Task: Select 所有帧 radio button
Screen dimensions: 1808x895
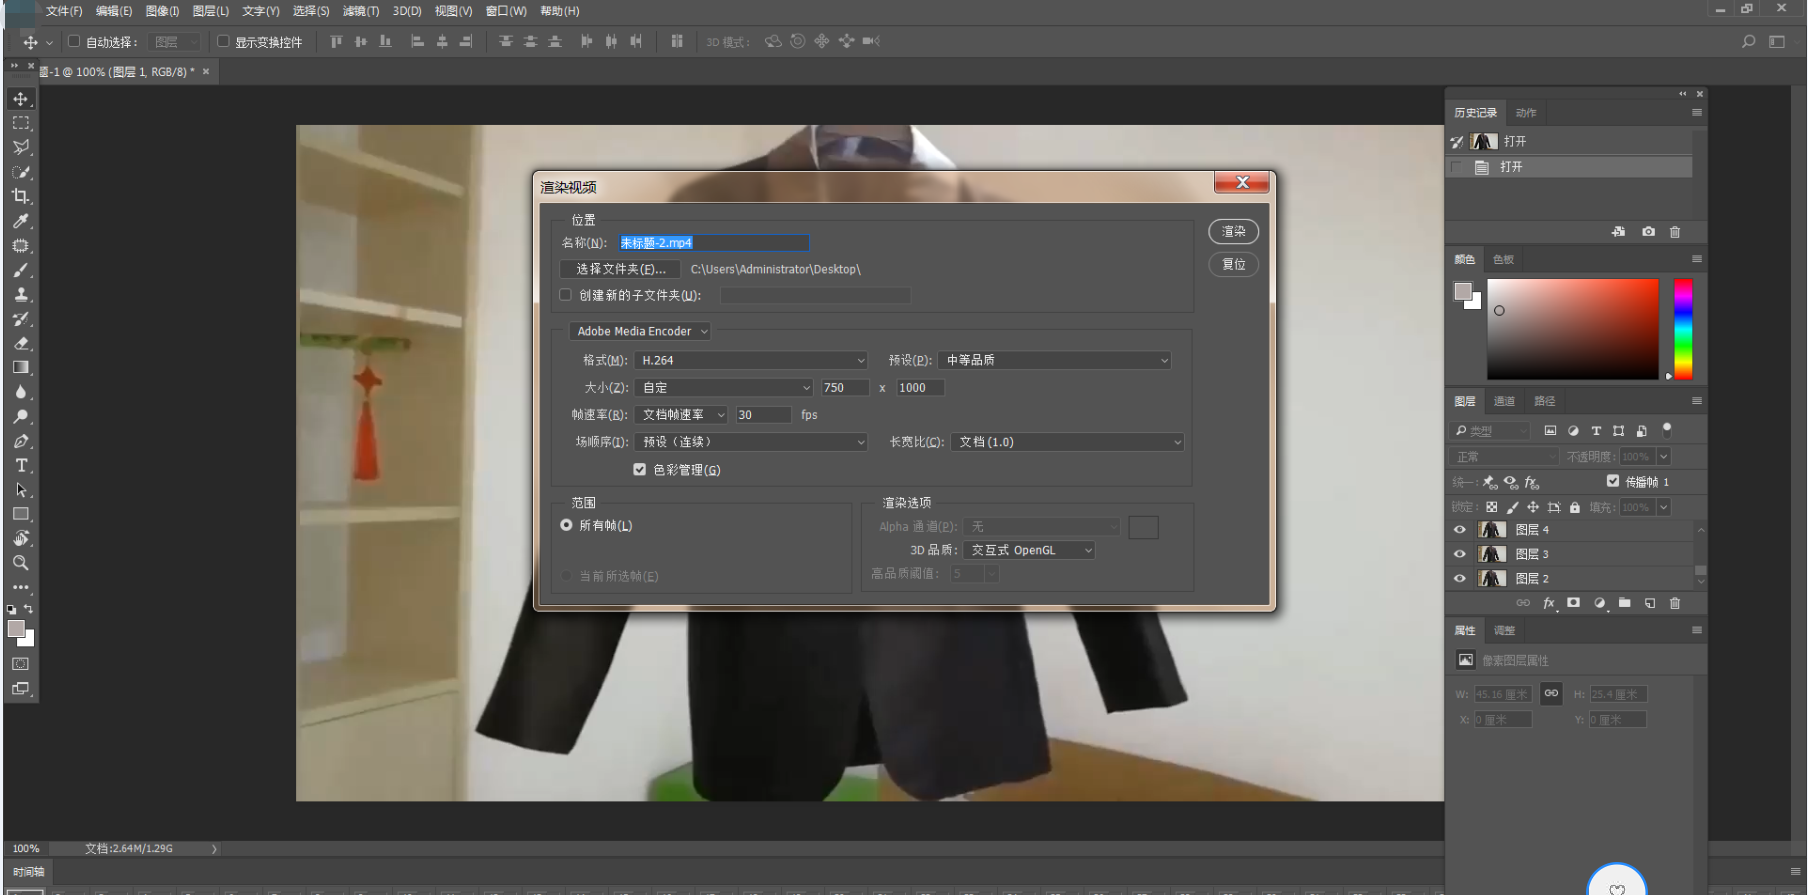Action: [x=567, y=525]
